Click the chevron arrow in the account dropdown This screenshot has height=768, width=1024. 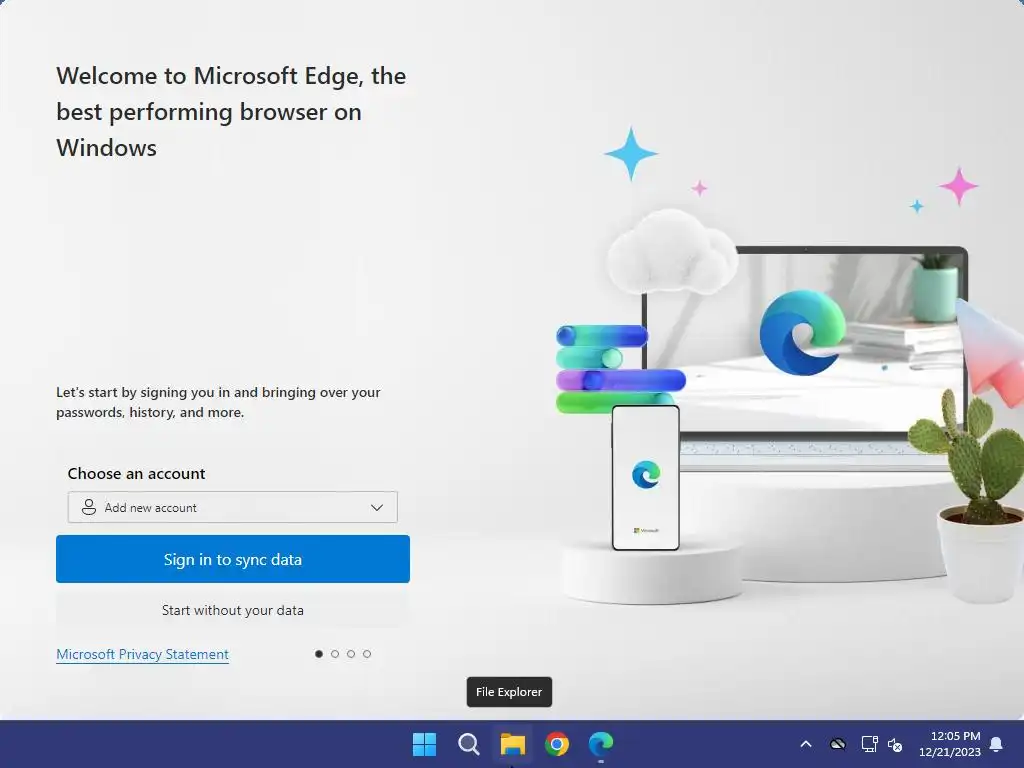point(377,507)
